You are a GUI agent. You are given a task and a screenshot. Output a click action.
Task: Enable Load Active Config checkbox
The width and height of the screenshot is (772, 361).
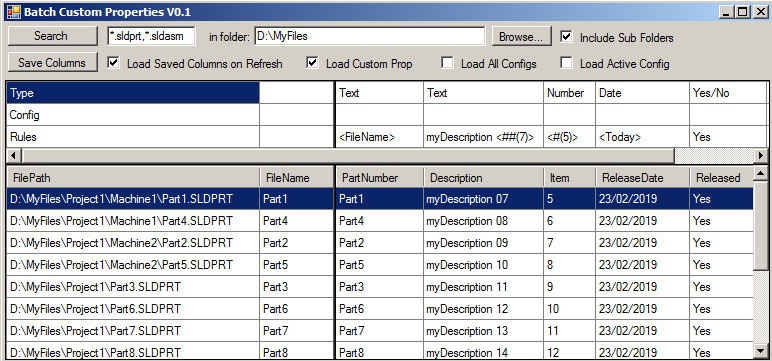[567, 63]
